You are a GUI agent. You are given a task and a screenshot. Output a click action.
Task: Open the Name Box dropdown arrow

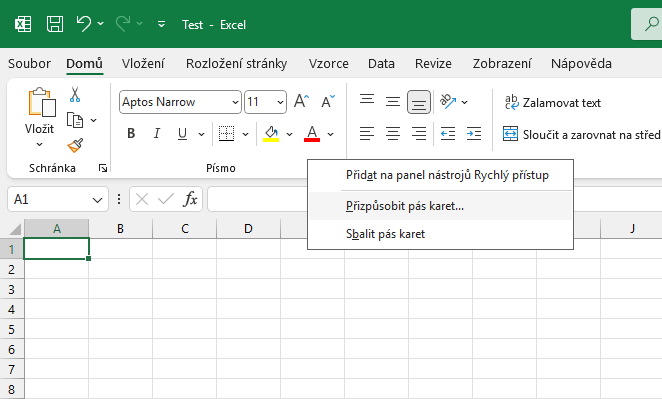pyautogui.click(x=98, y=200)
